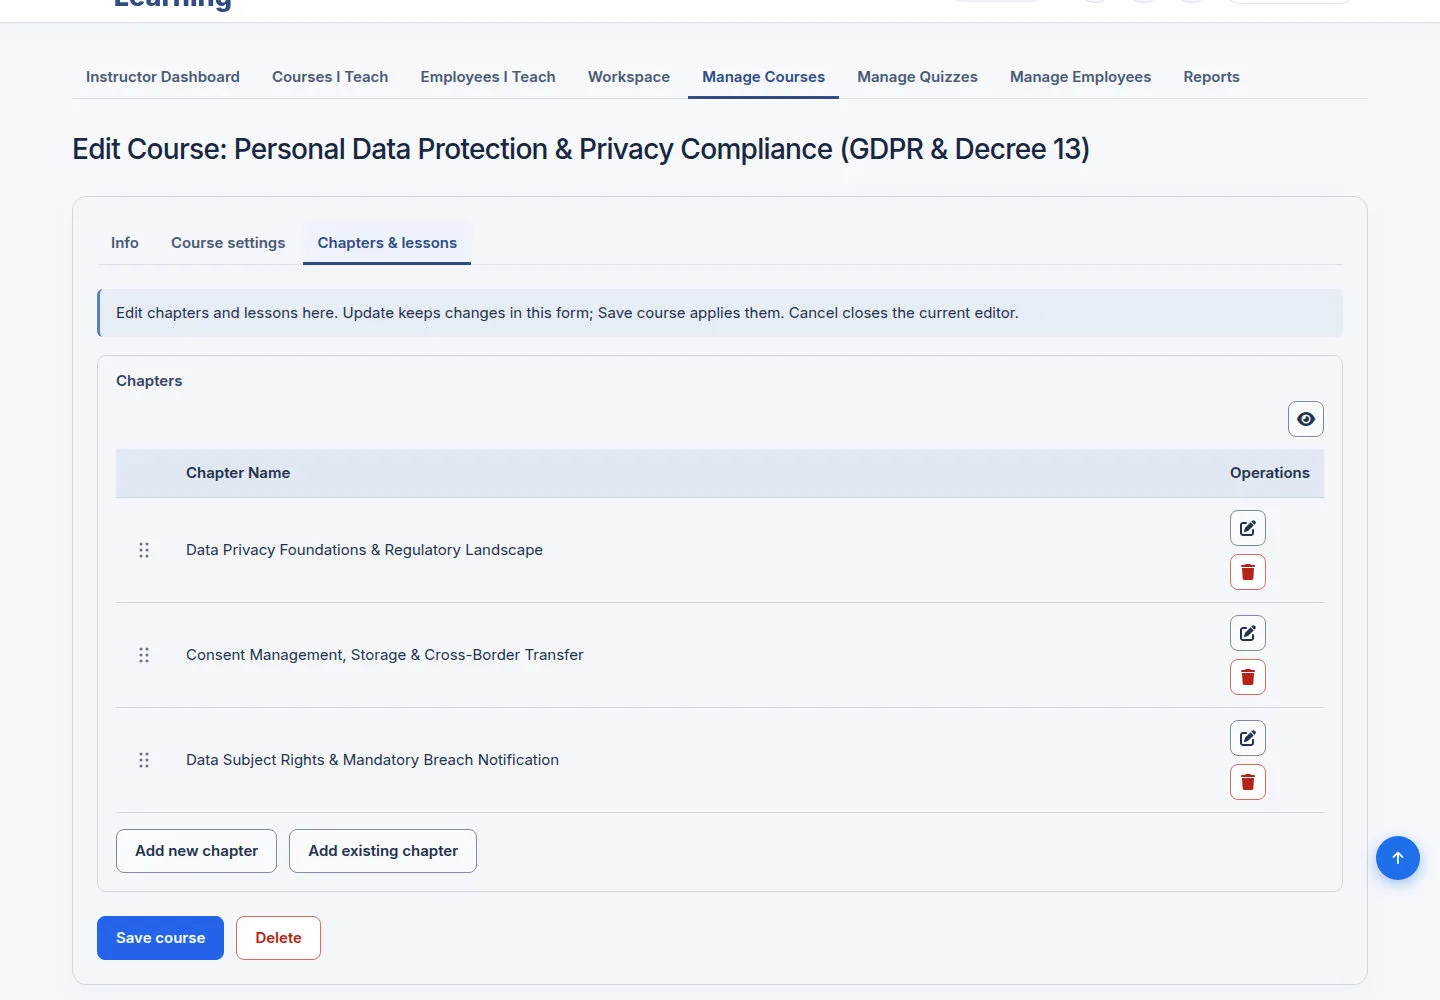Click drag handle for Data Privacy Foundations

(144, 550)
